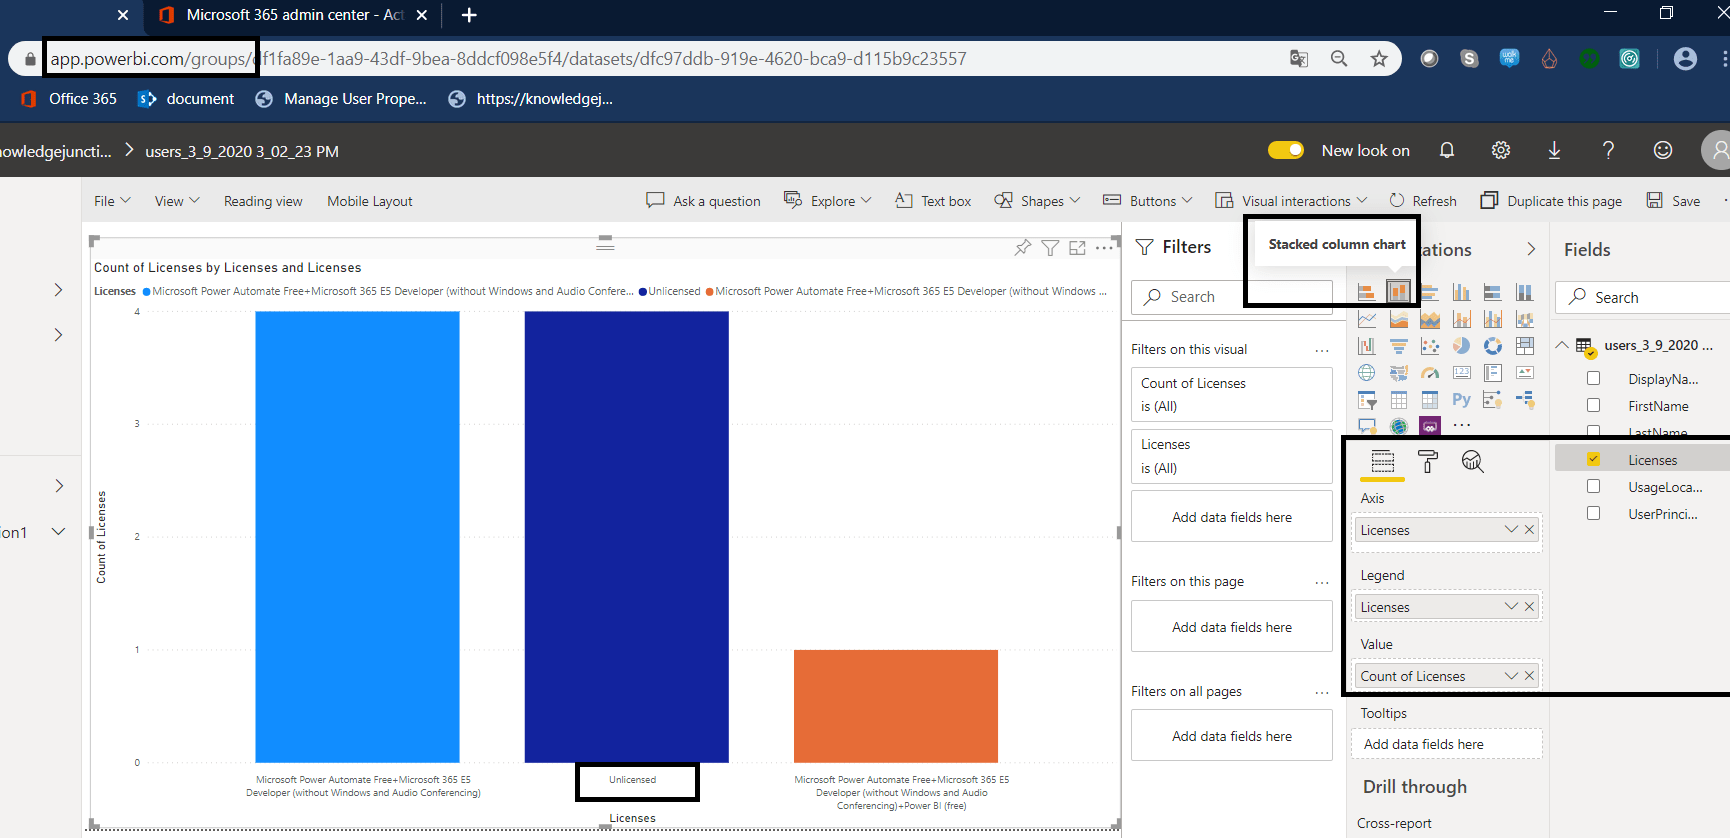Open the Legend Licenses field dropdown
1730x838 pixels.
coord(1511,607)
